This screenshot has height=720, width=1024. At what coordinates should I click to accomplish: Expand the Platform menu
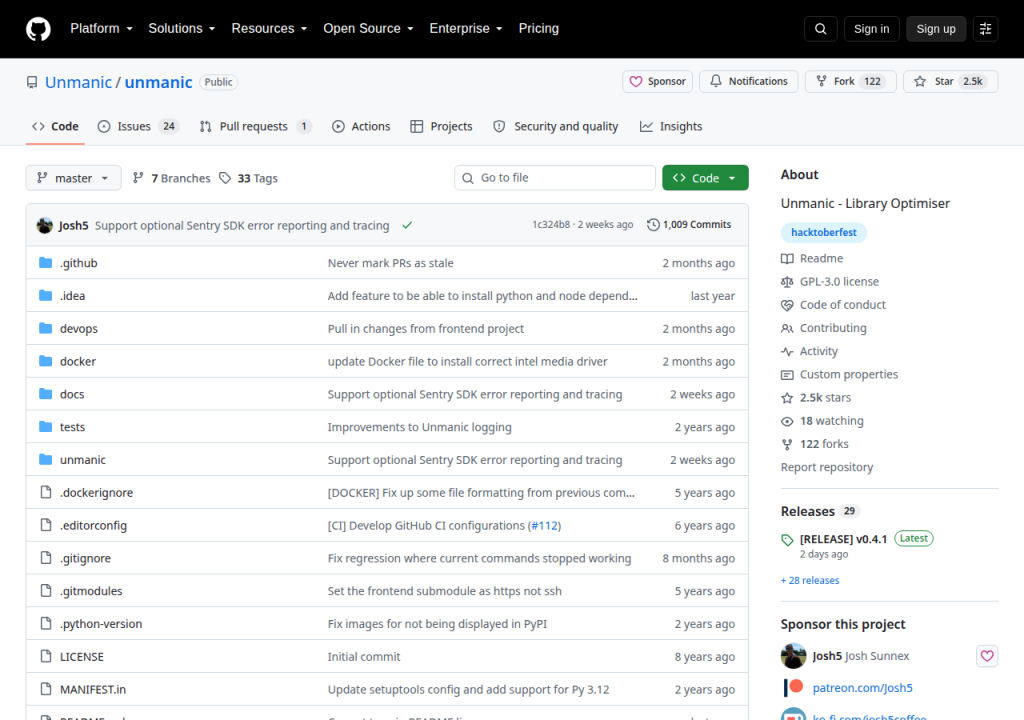click(101, 29)
